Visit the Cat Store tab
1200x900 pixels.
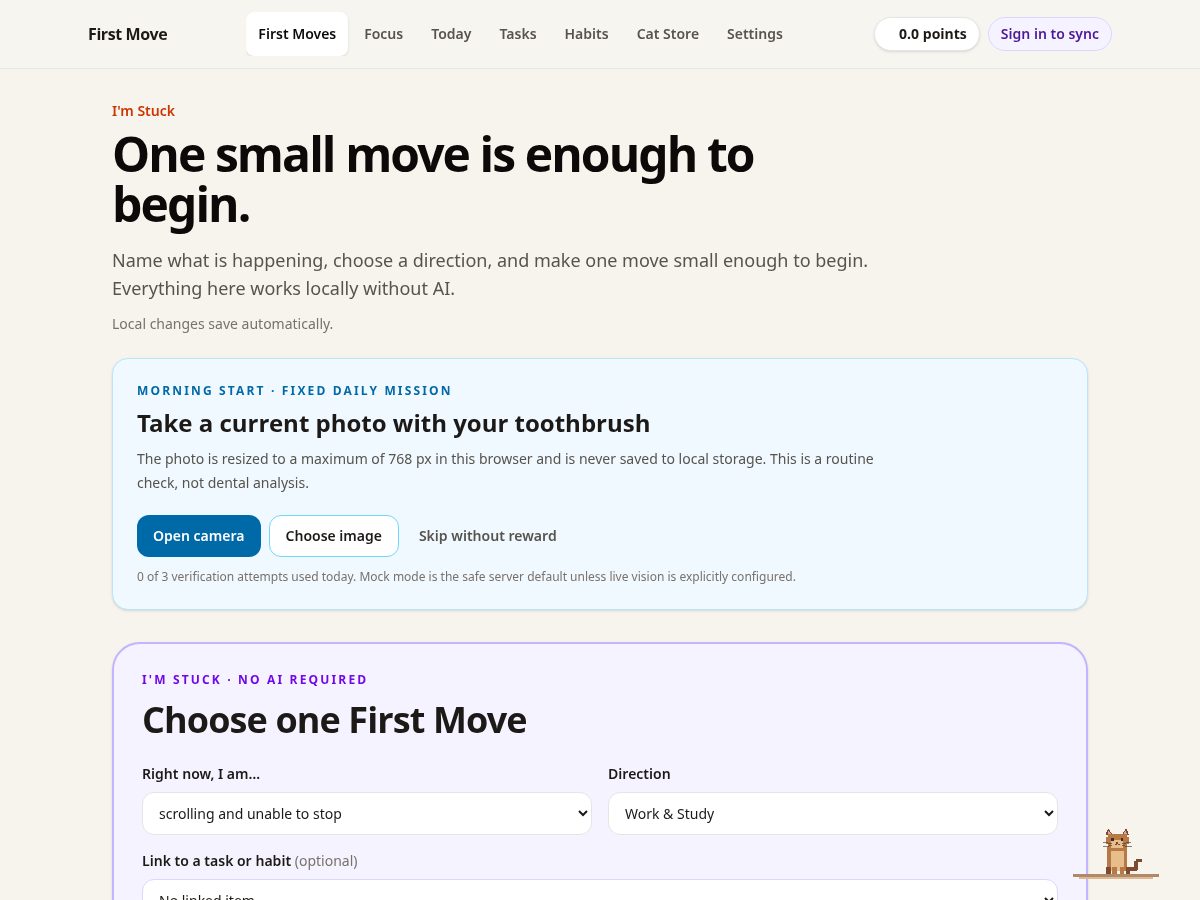(668, 34)
